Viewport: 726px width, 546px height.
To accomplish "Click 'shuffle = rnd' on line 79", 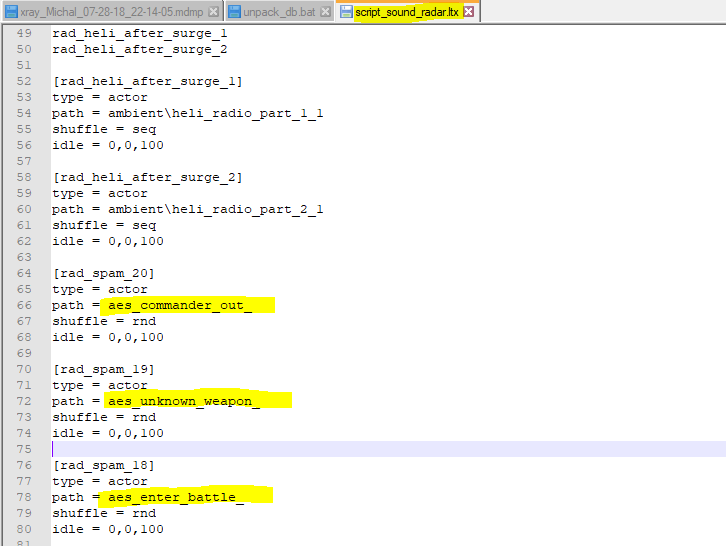I will coord(104,514).
